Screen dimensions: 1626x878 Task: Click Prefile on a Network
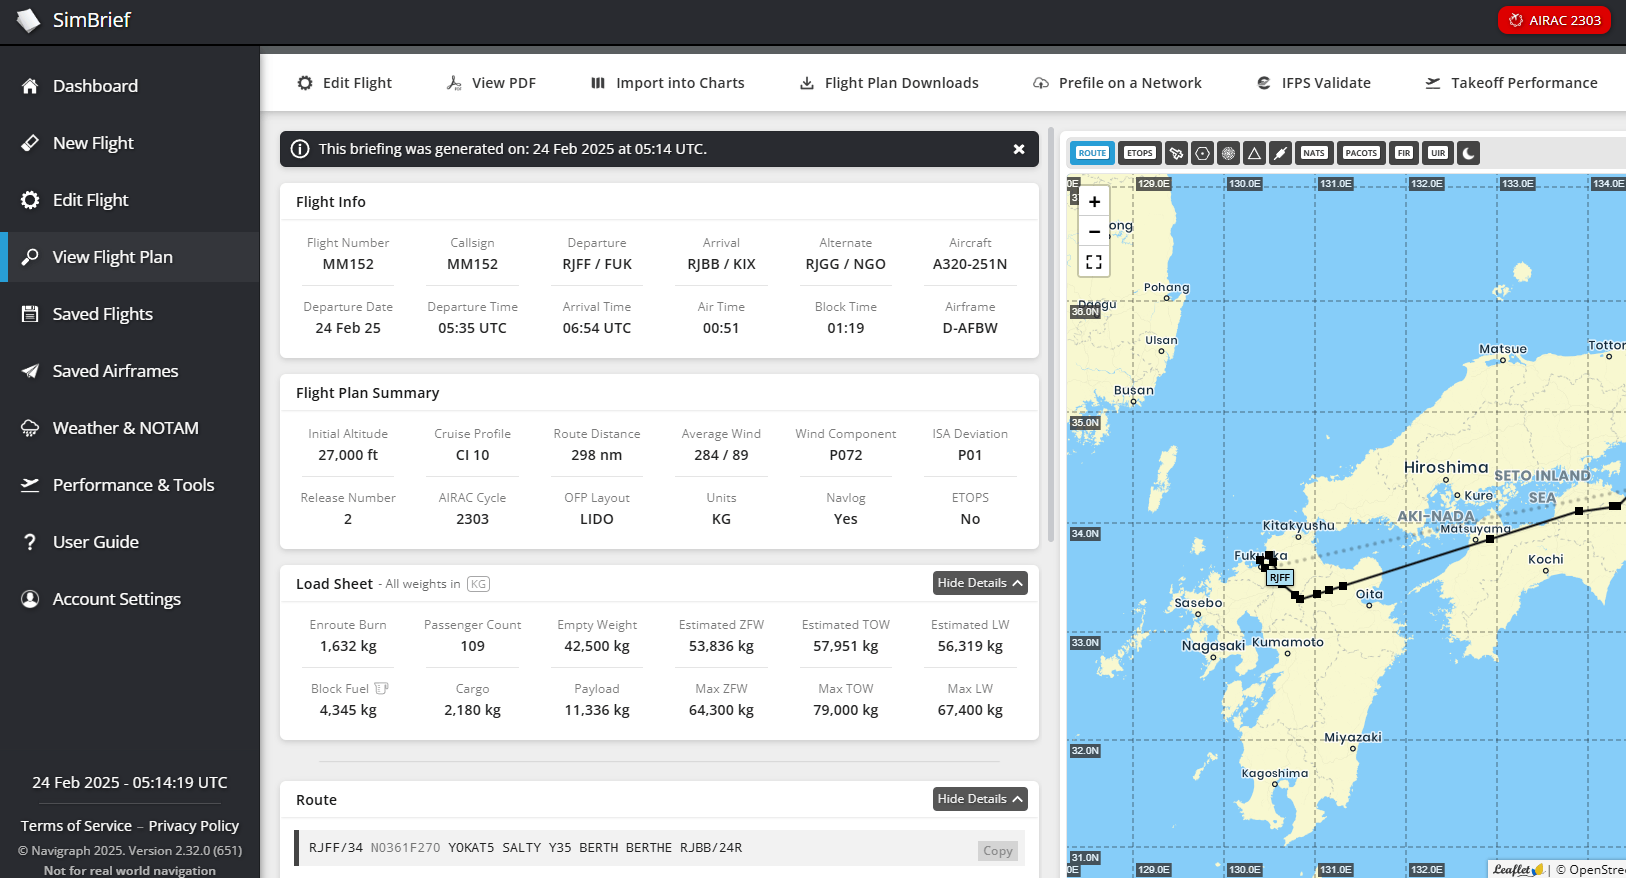pos(1117,83)
